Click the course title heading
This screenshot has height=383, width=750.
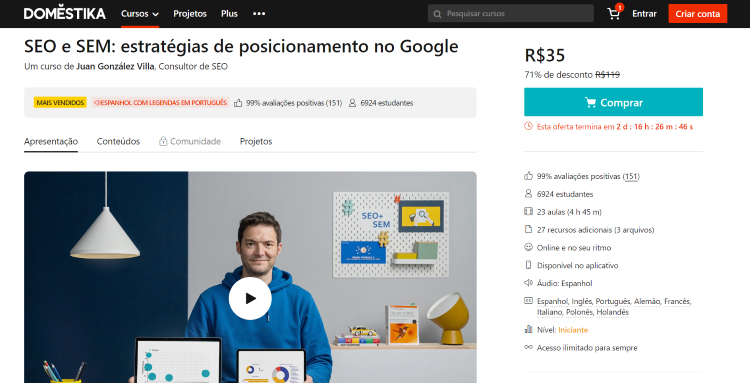tap(241, 46)
